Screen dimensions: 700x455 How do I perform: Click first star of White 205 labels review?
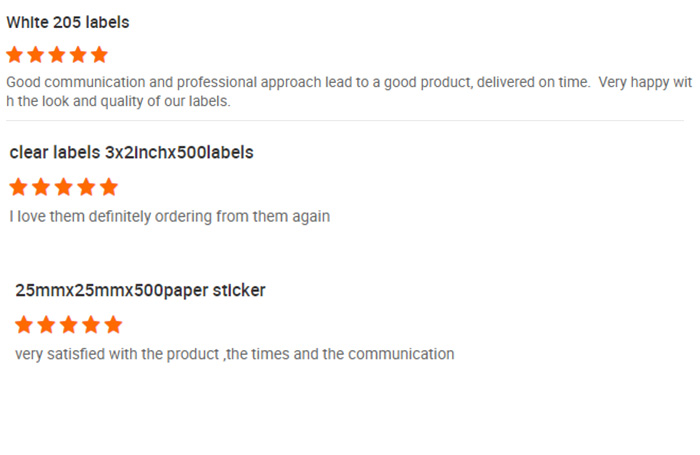pyautogui.click(x=15, y=55)
